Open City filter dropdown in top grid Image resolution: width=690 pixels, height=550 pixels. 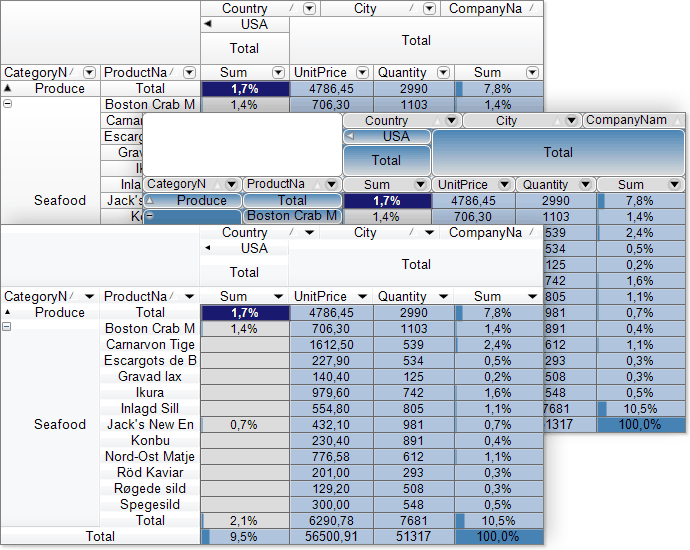click(x=429, y=8)
